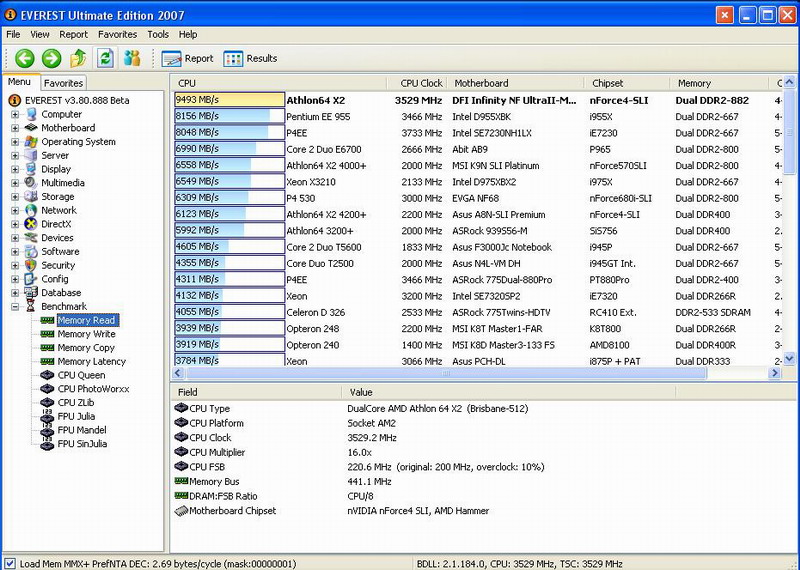Click the vertical scrollbar down arrow
Screen dimensions: 800x570
(x=789, y=359)
